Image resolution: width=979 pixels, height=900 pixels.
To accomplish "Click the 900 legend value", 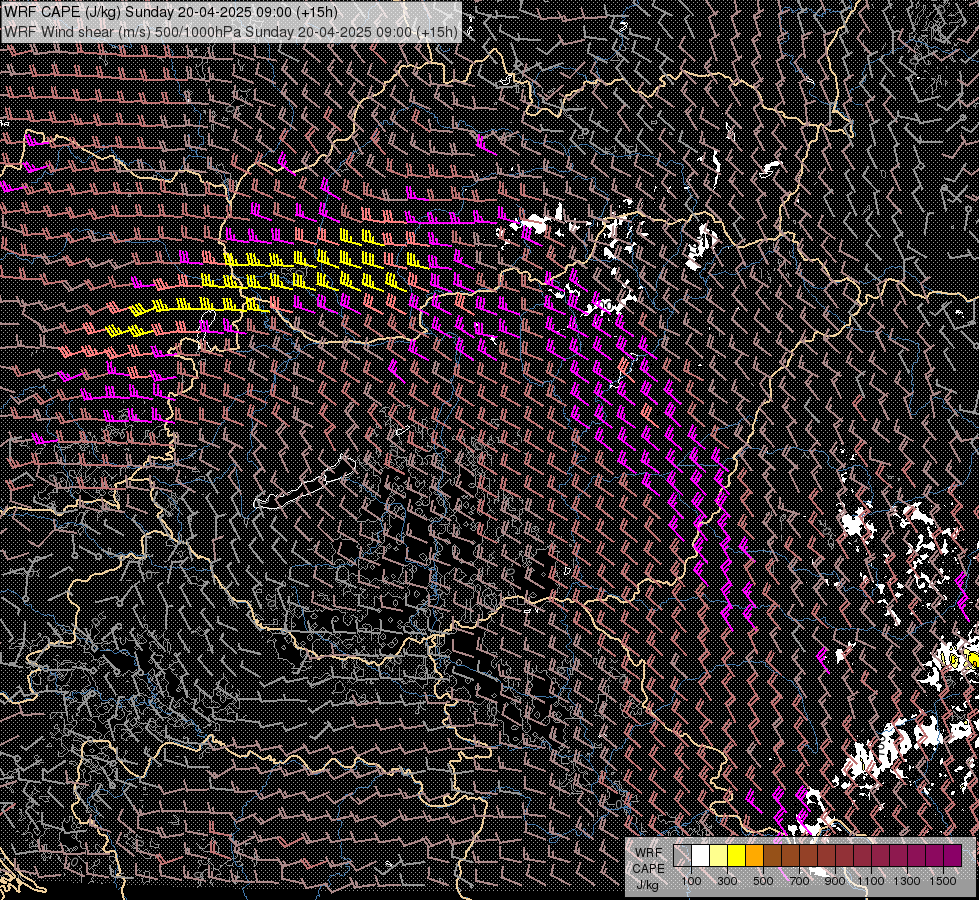I will coord(835,881).
